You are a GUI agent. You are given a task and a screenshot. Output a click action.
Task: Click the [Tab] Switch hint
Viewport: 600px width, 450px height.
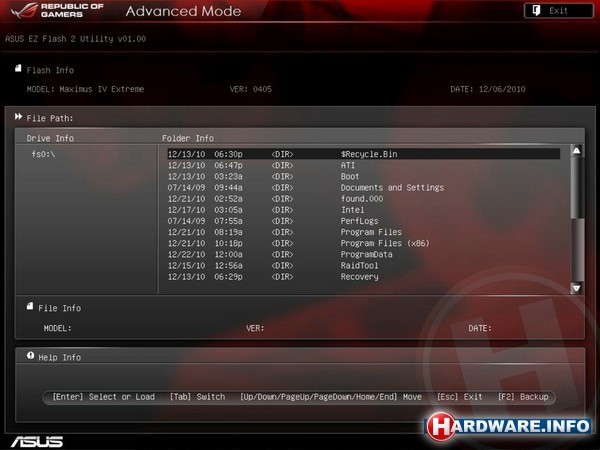tap(197, 397)
